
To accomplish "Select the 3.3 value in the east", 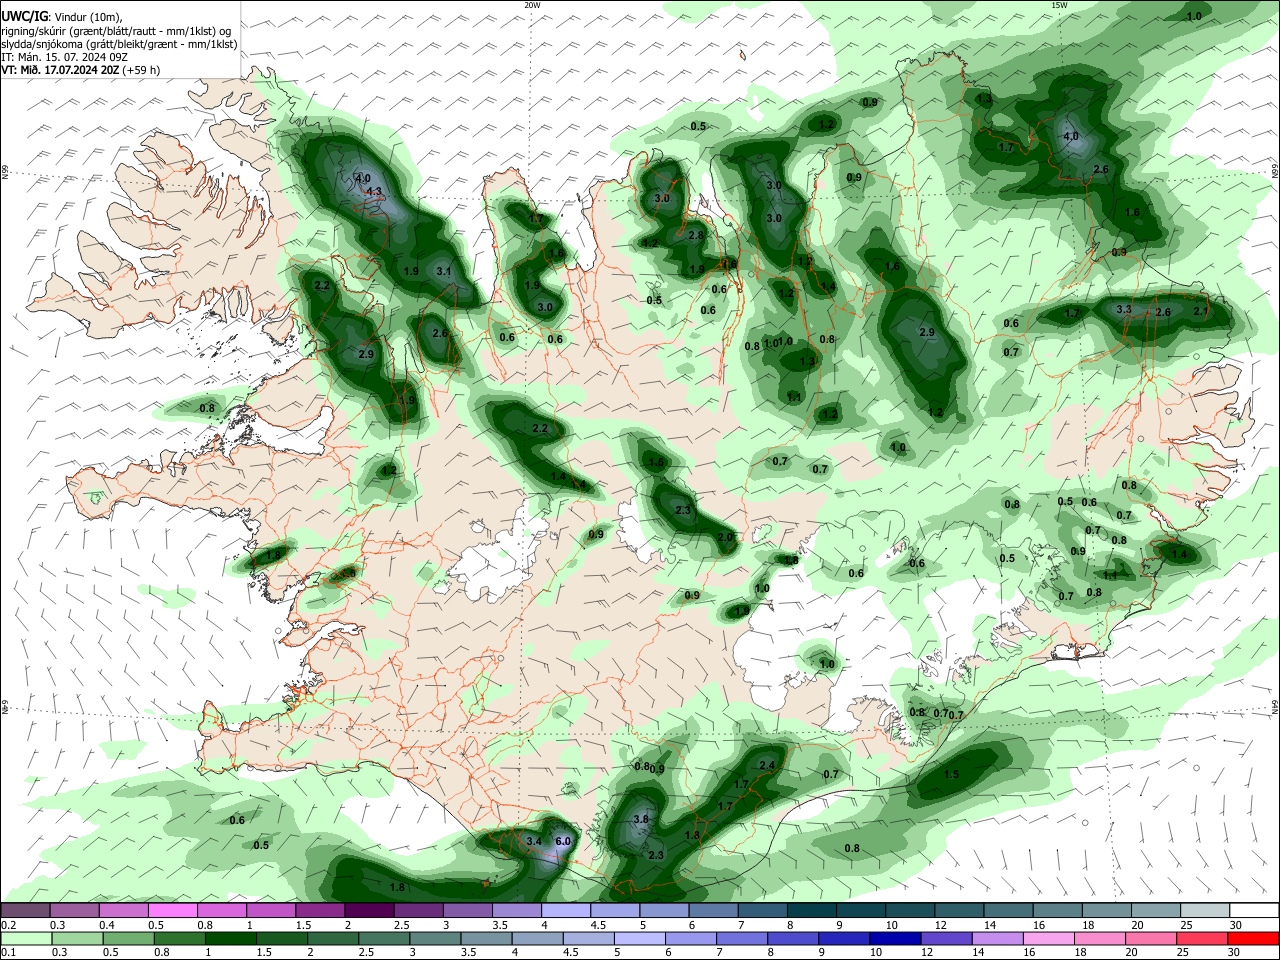I will pos(1124,310).
